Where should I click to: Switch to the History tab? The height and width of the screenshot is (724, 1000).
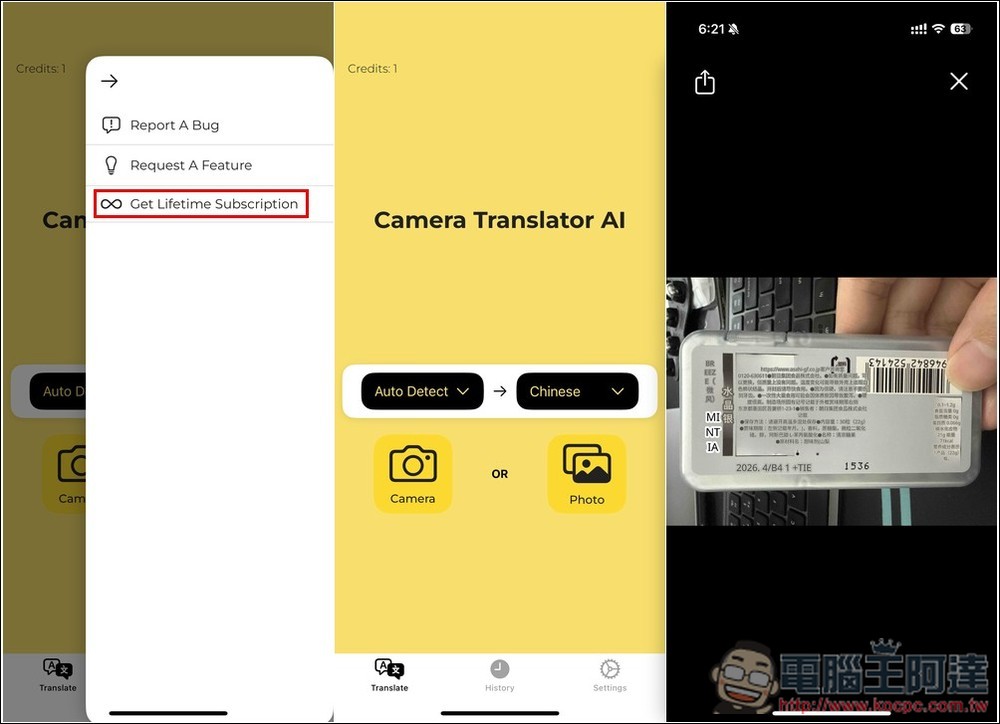(x=499, y=676)
